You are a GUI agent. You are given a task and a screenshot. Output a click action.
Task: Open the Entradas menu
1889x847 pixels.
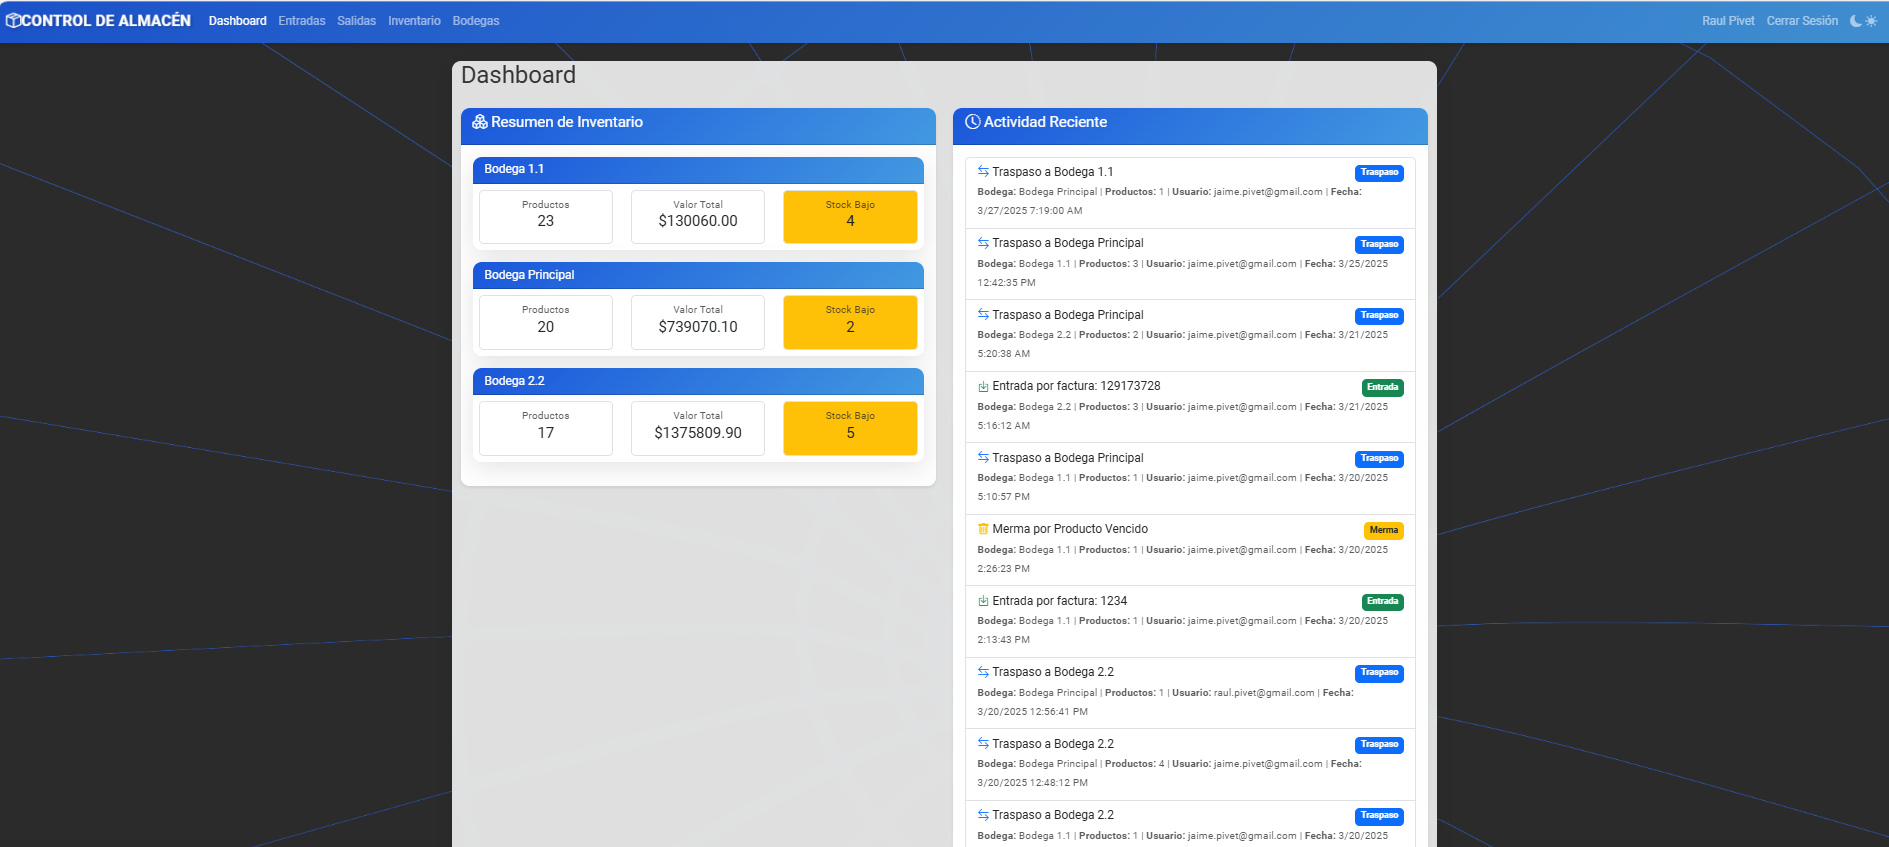tap(301, 21)
